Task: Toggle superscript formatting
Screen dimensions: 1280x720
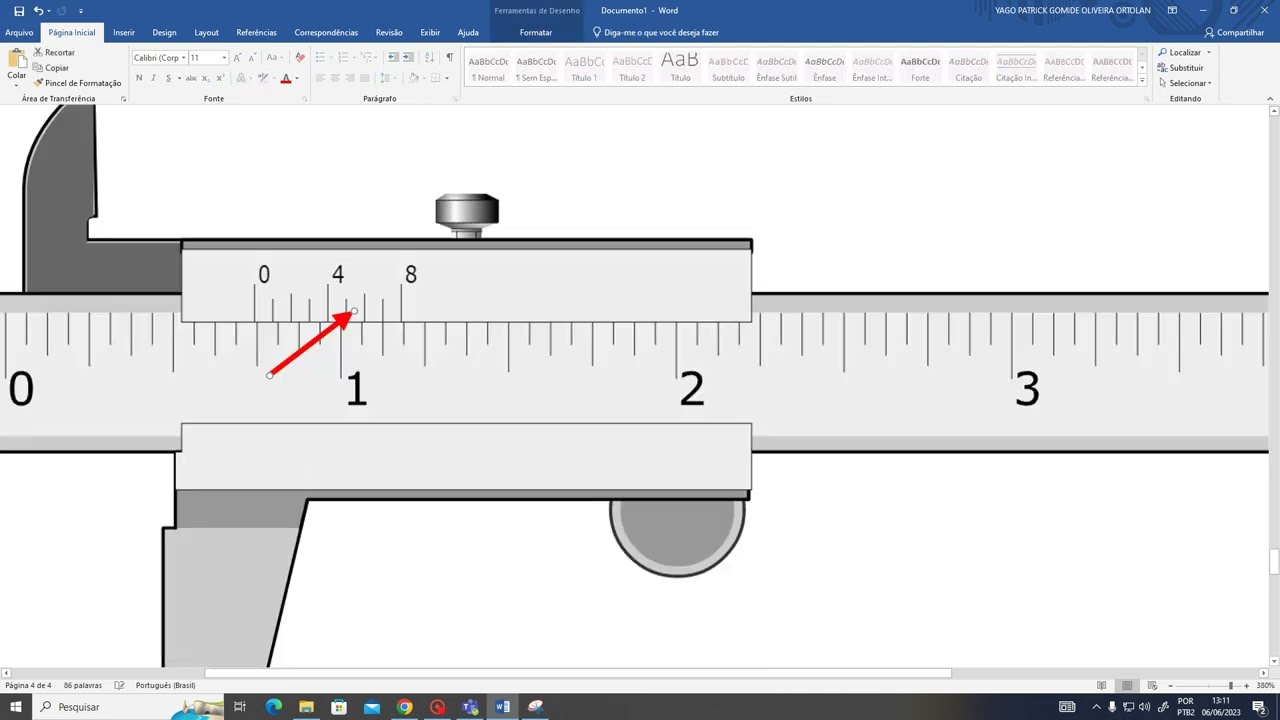Action: (x=220, y=78)
